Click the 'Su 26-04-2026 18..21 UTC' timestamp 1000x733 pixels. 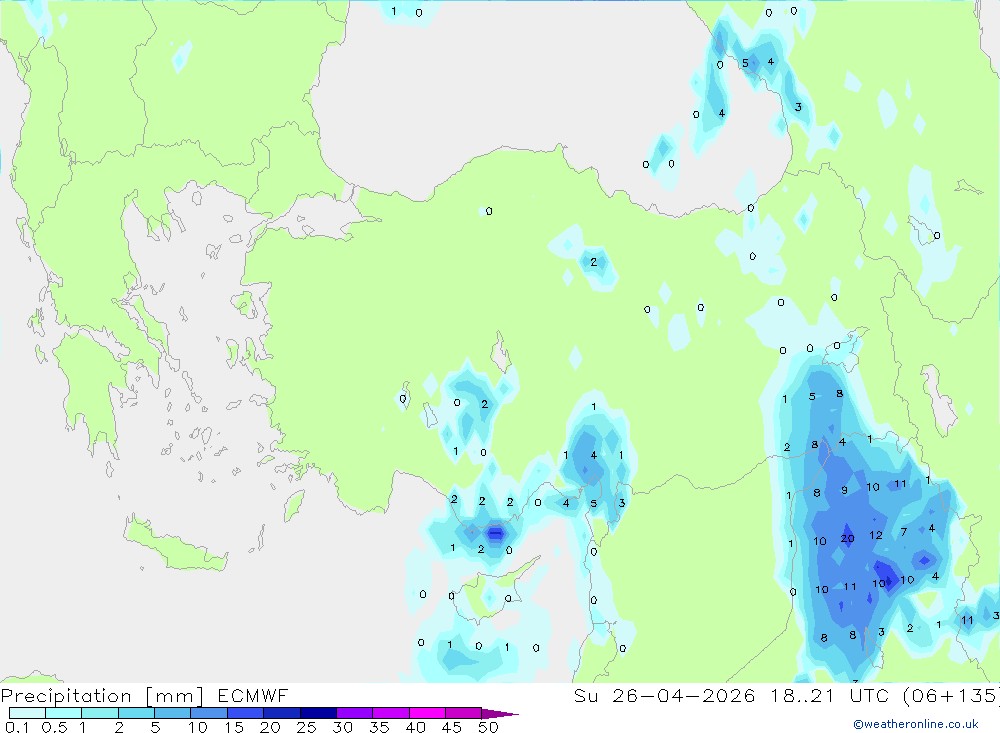732,695
